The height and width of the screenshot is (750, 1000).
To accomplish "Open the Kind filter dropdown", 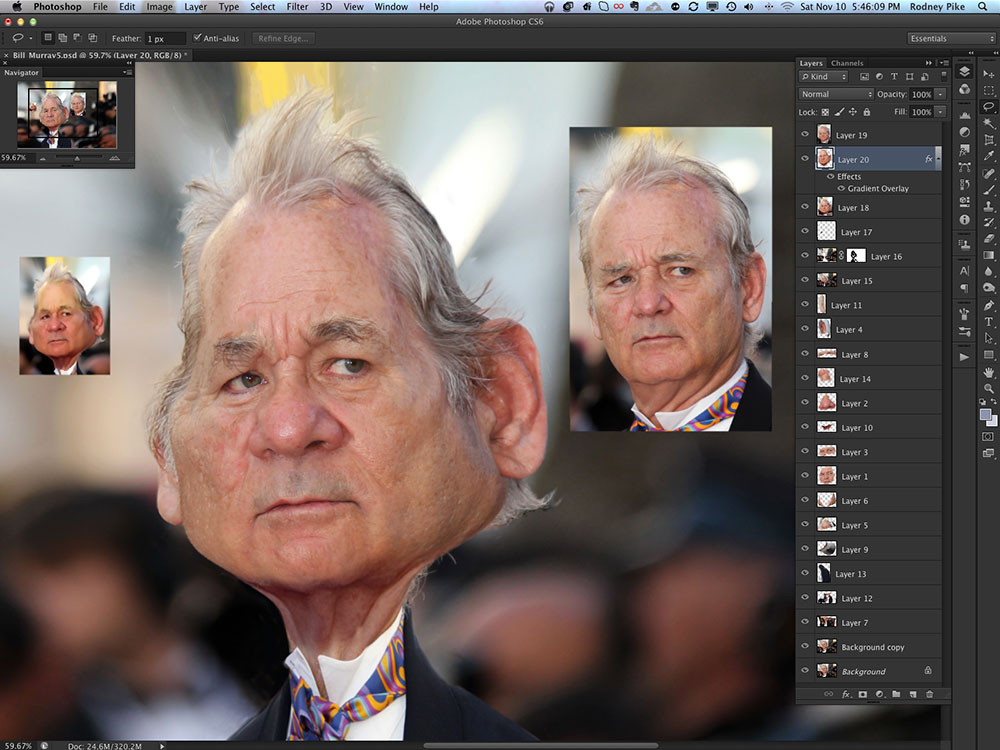I will pos(823,77).
